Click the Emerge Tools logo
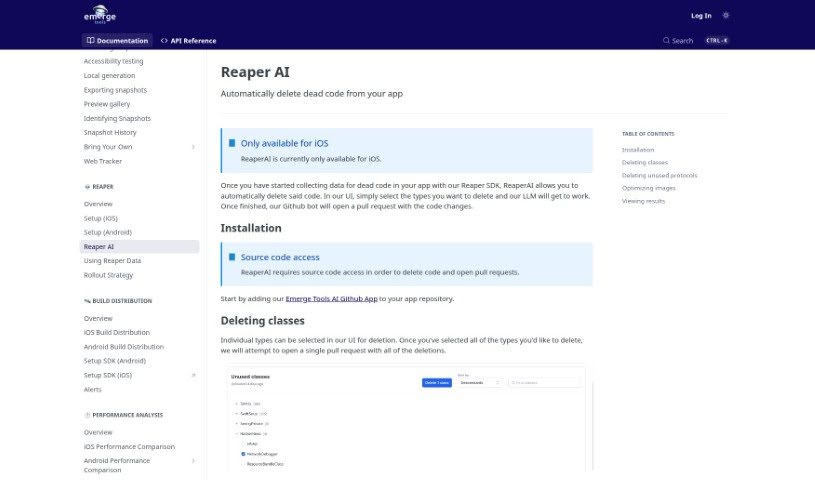 pos(100,16)
